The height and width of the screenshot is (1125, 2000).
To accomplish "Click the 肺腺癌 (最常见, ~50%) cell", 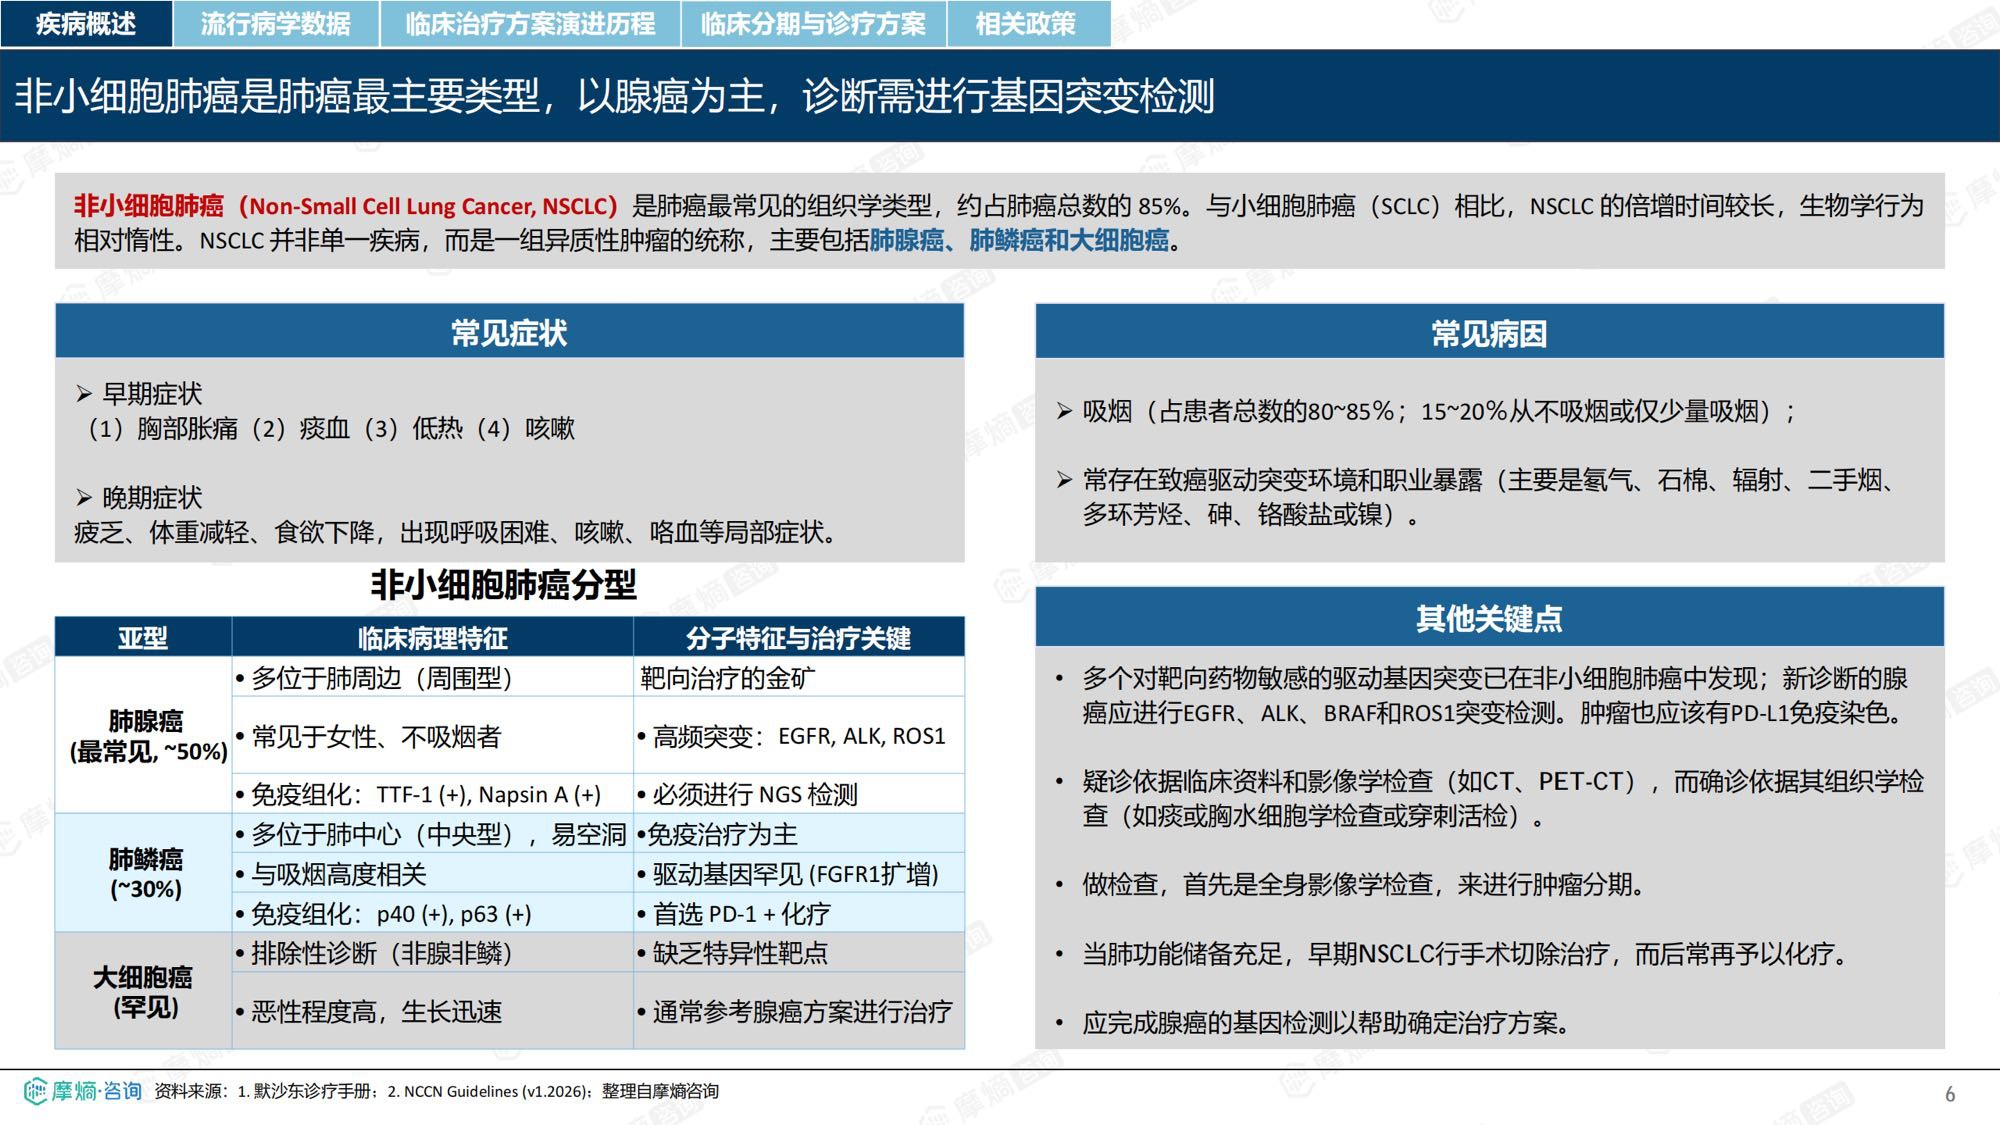I will point(144,735).
